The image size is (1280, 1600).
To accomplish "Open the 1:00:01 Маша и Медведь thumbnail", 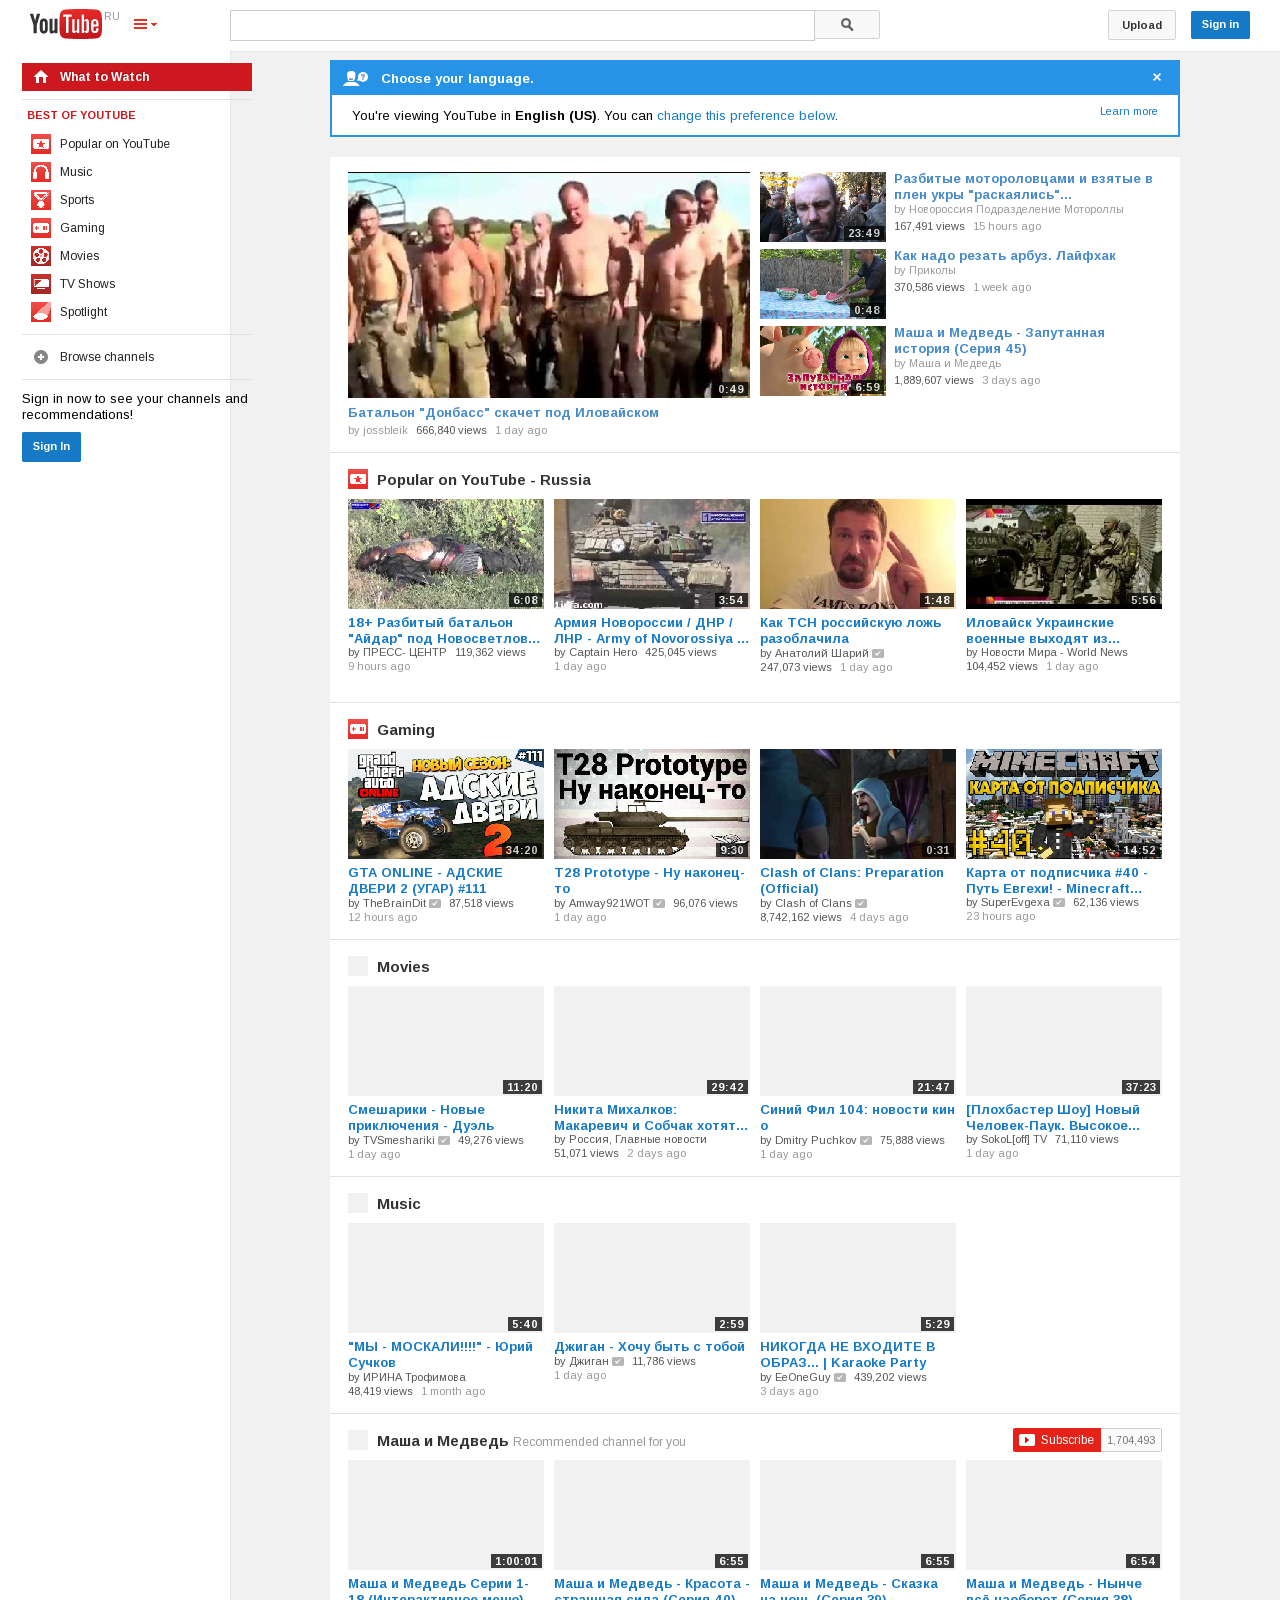I will (x=446, y=1515).
